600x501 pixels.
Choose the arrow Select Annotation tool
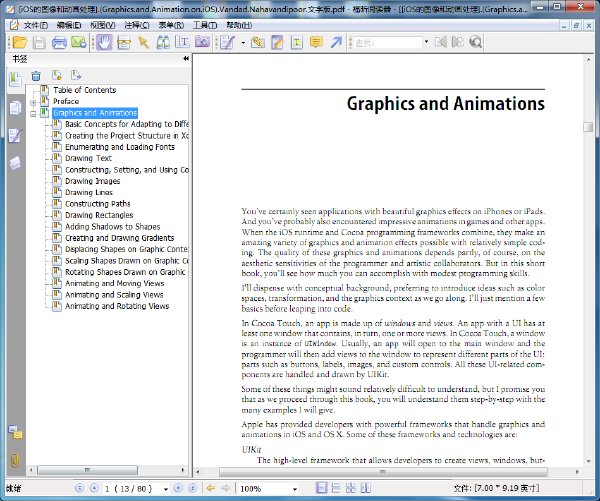coord(144,42)
